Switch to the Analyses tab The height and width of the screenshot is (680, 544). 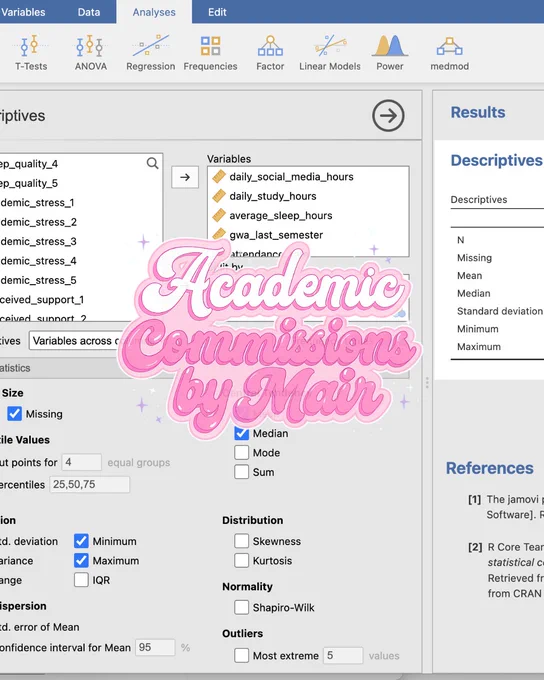click(154, 12)
